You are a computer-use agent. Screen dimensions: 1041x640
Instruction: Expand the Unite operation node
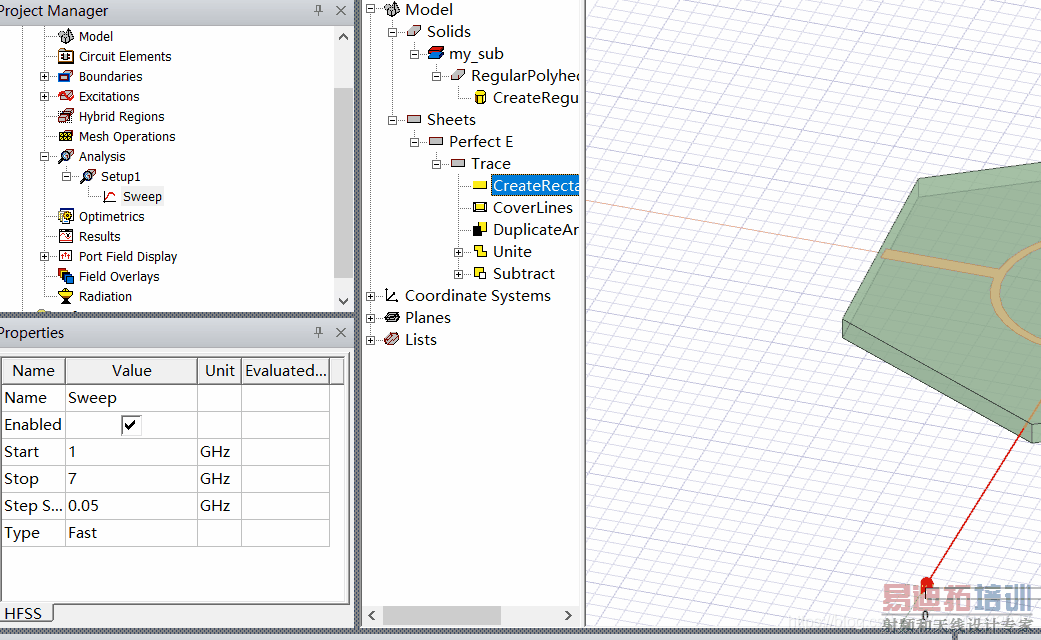click(458, 252)
